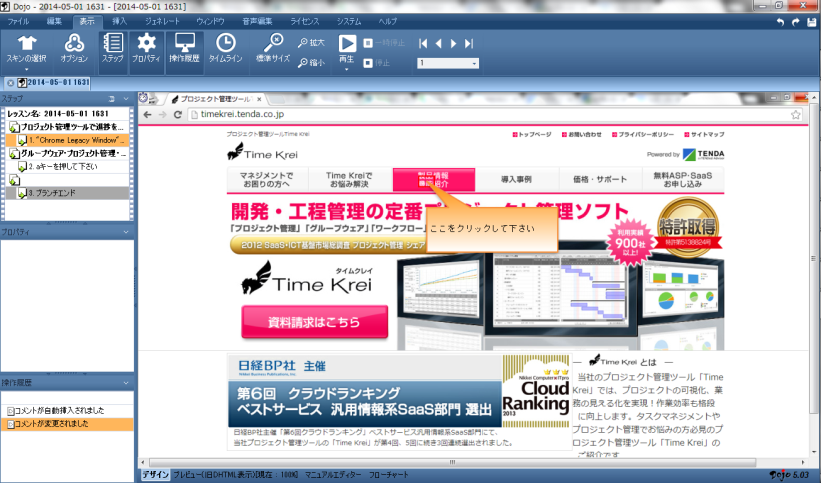
Task: Open the ヘルプ menu
Action: [387, 21]
